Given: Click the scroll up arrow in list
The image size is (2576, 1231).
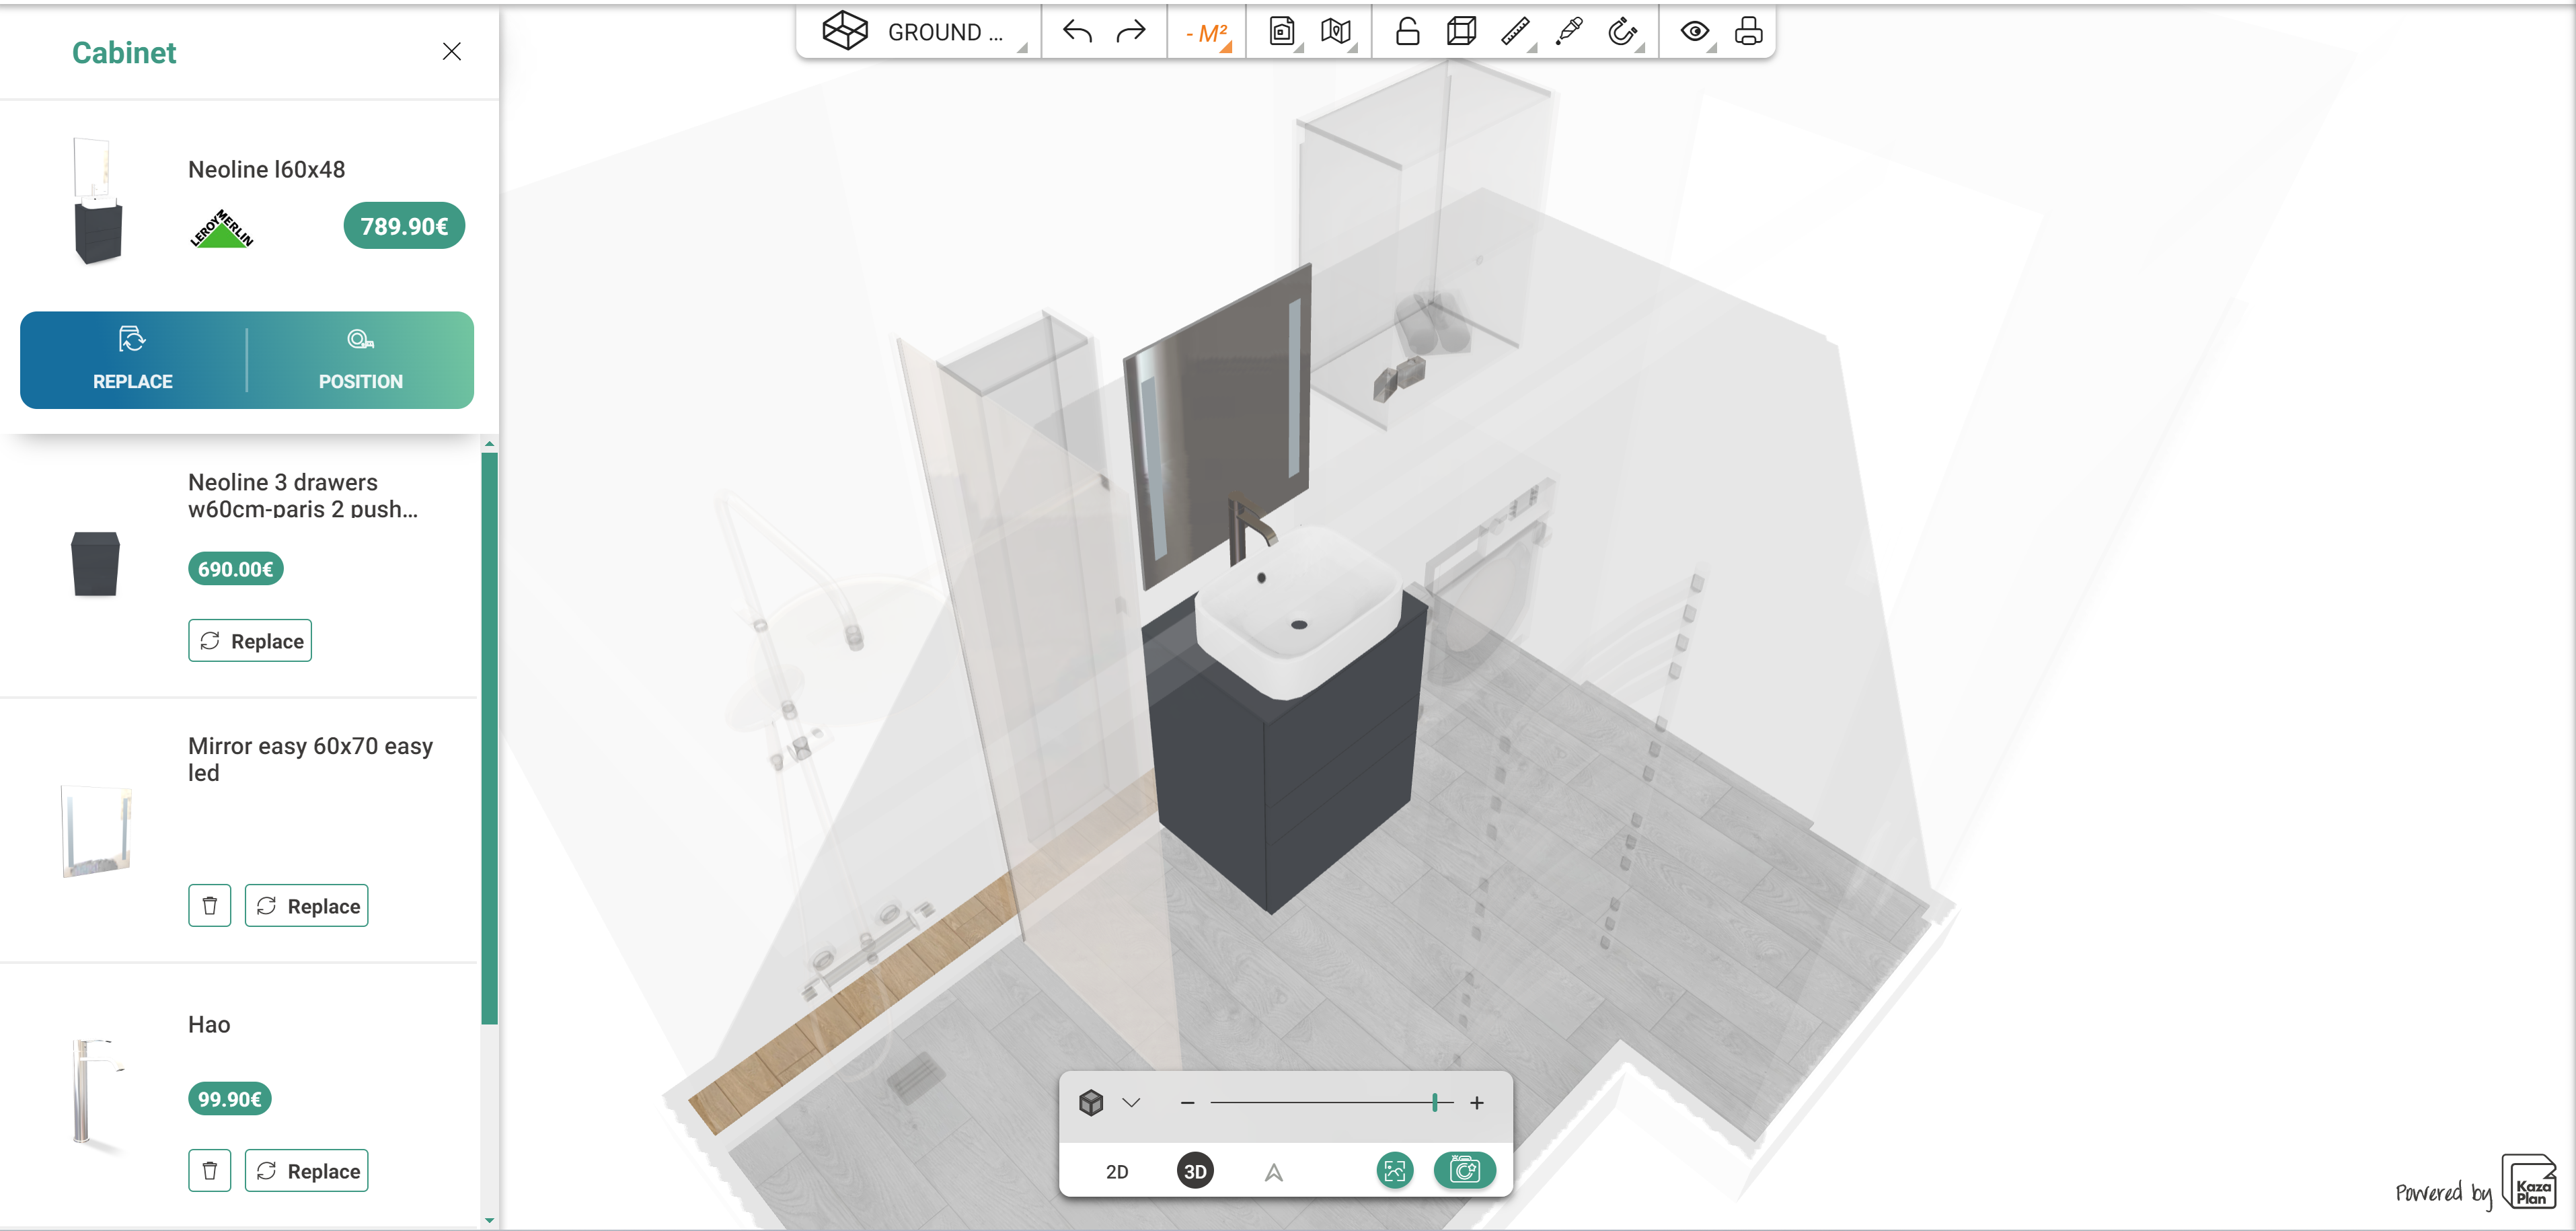Looking at the screenshot, I should pos(489,443).
